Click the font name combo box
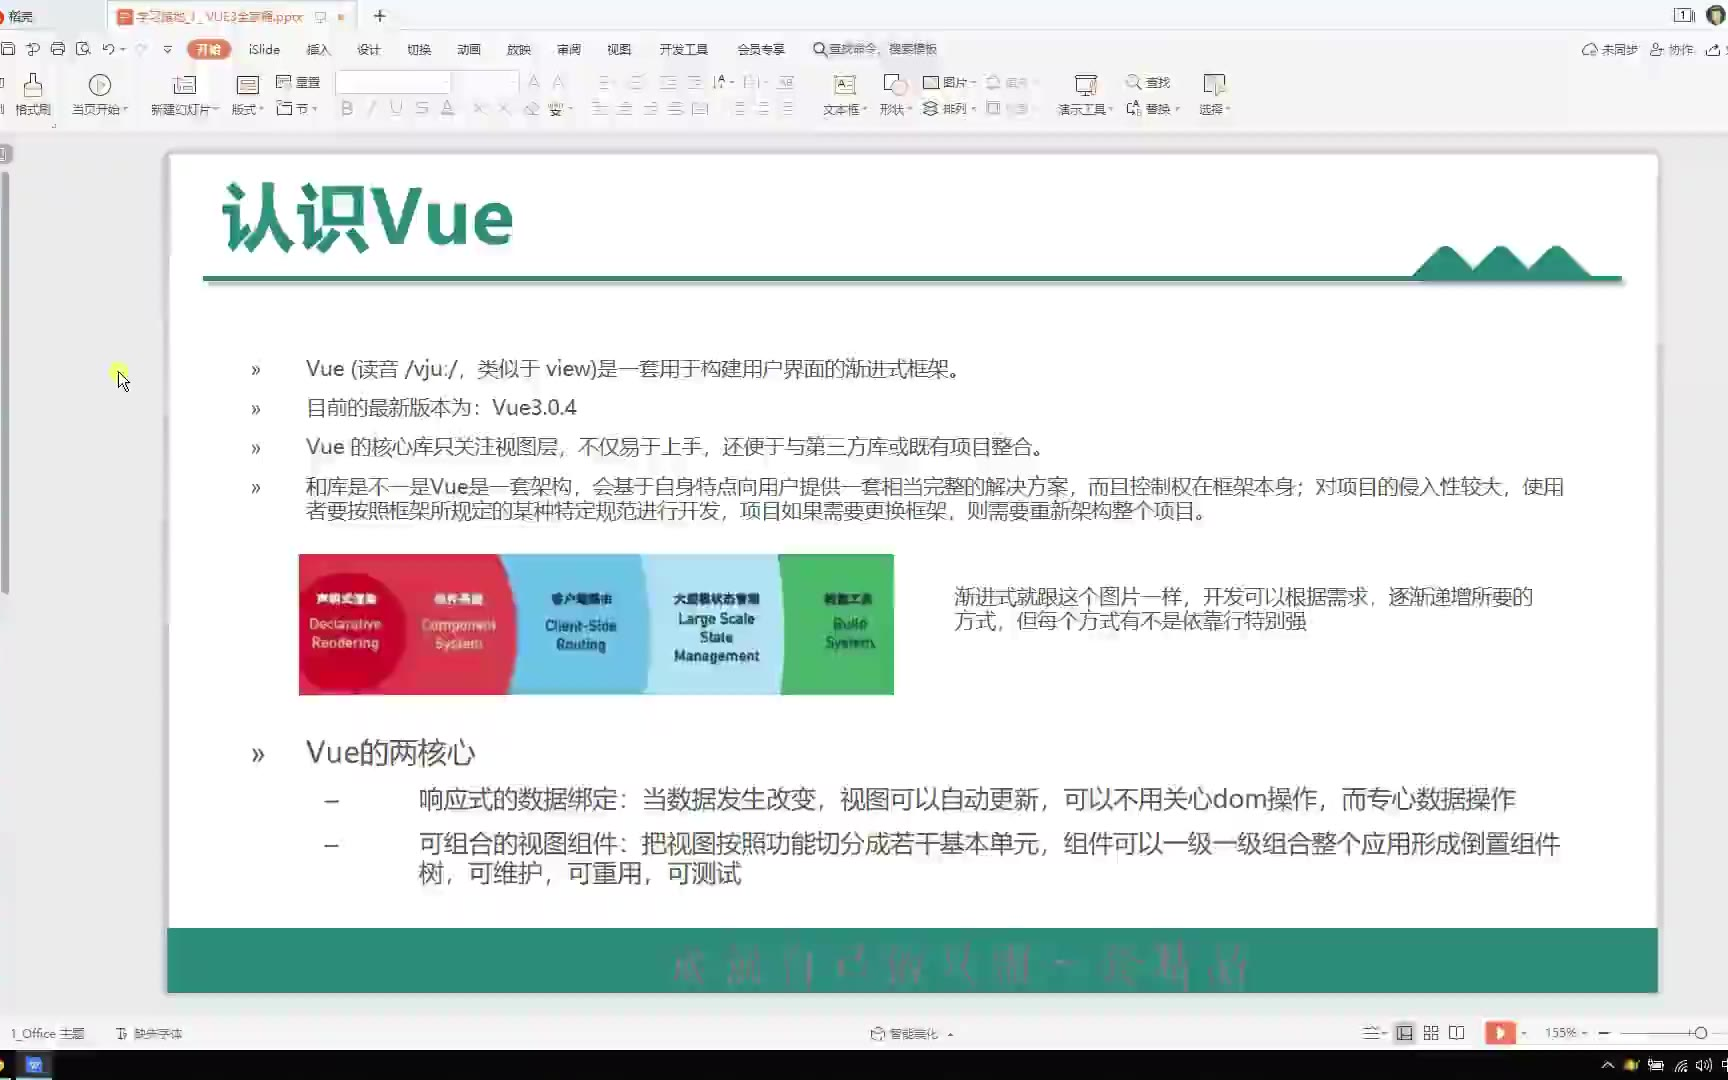This screenshot has width=1728, height=1080. point(393,82)
